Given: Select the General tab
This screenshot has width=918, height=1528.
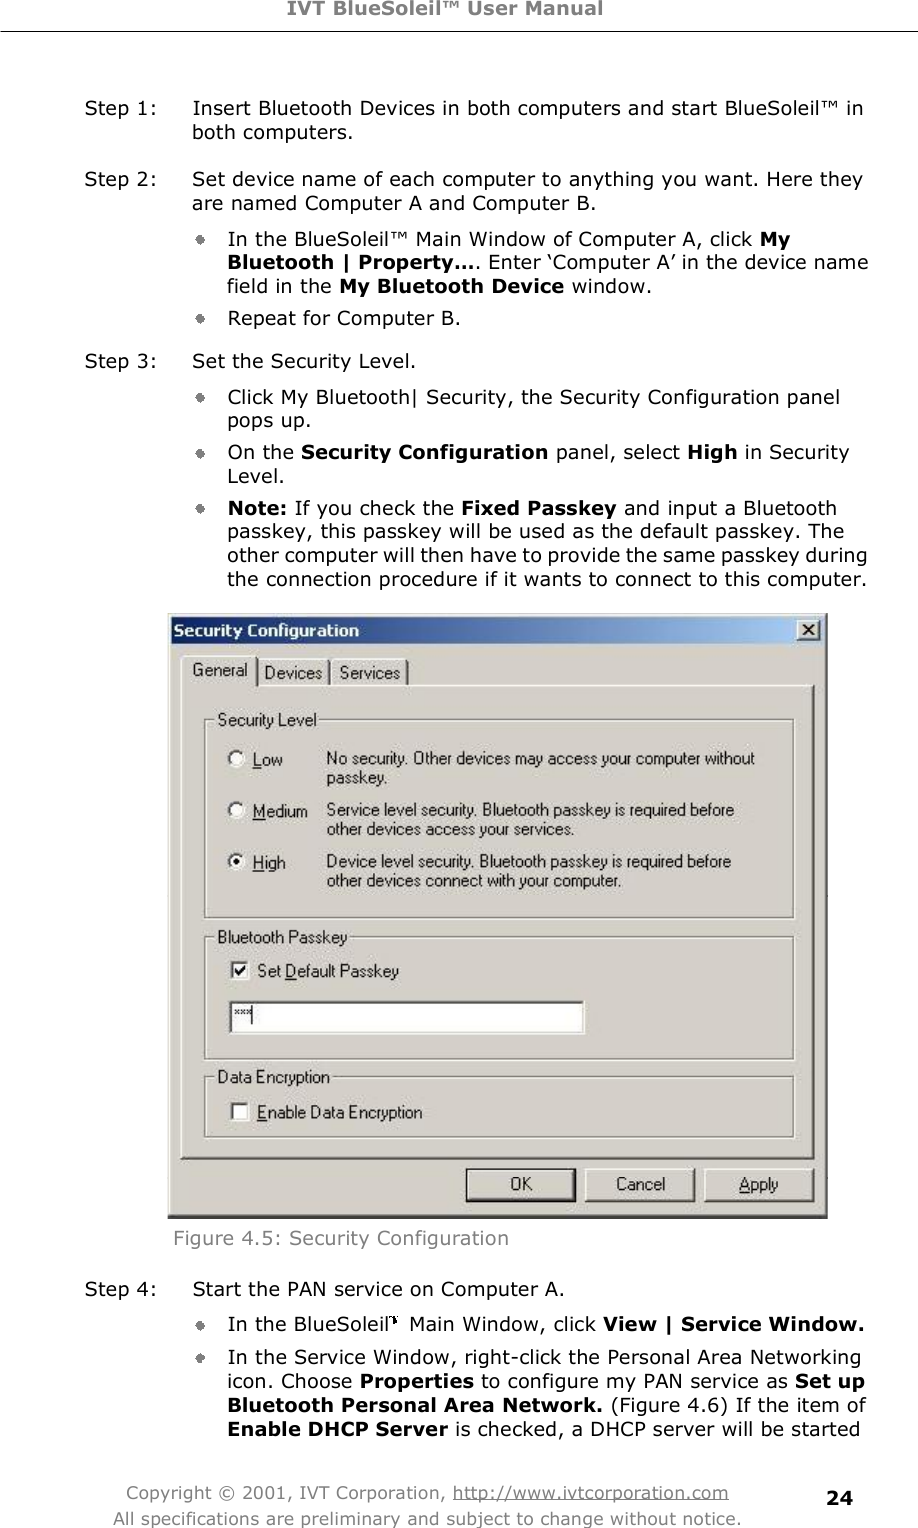Looking at the screenshot, I should pos(219,669).
